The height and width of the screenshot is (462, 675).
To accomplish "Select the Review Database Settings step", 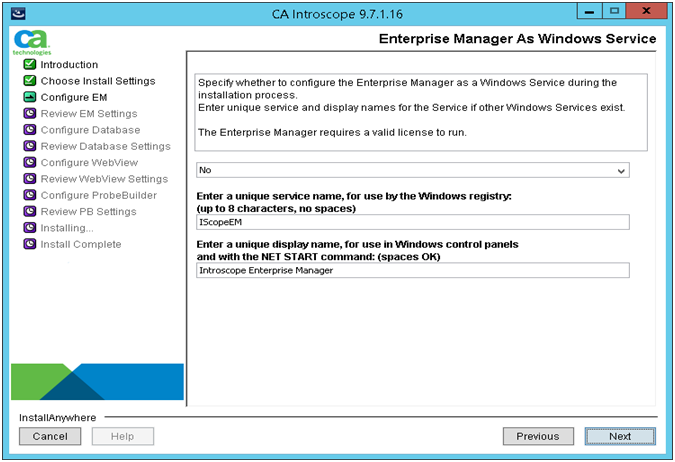I will click(x=105, y=147).
